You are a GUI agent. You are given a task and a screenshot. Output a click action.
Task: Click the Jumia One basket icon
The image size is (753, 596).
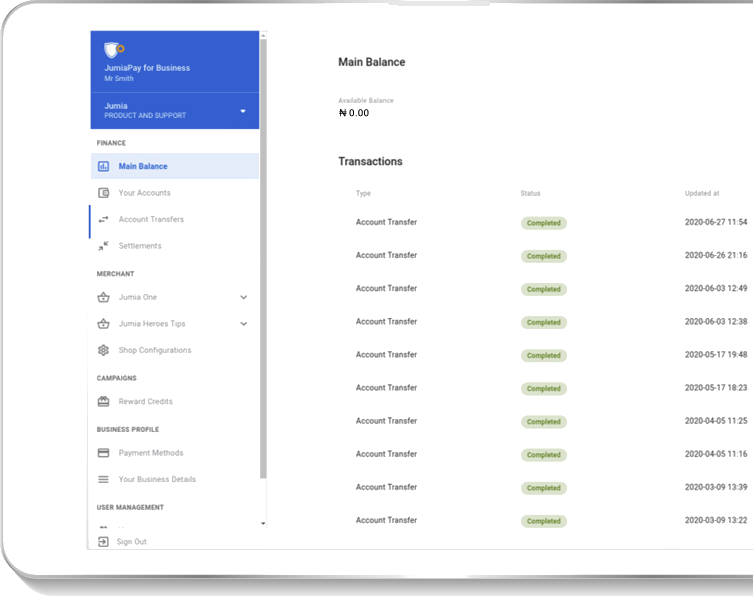coord(103,297)
